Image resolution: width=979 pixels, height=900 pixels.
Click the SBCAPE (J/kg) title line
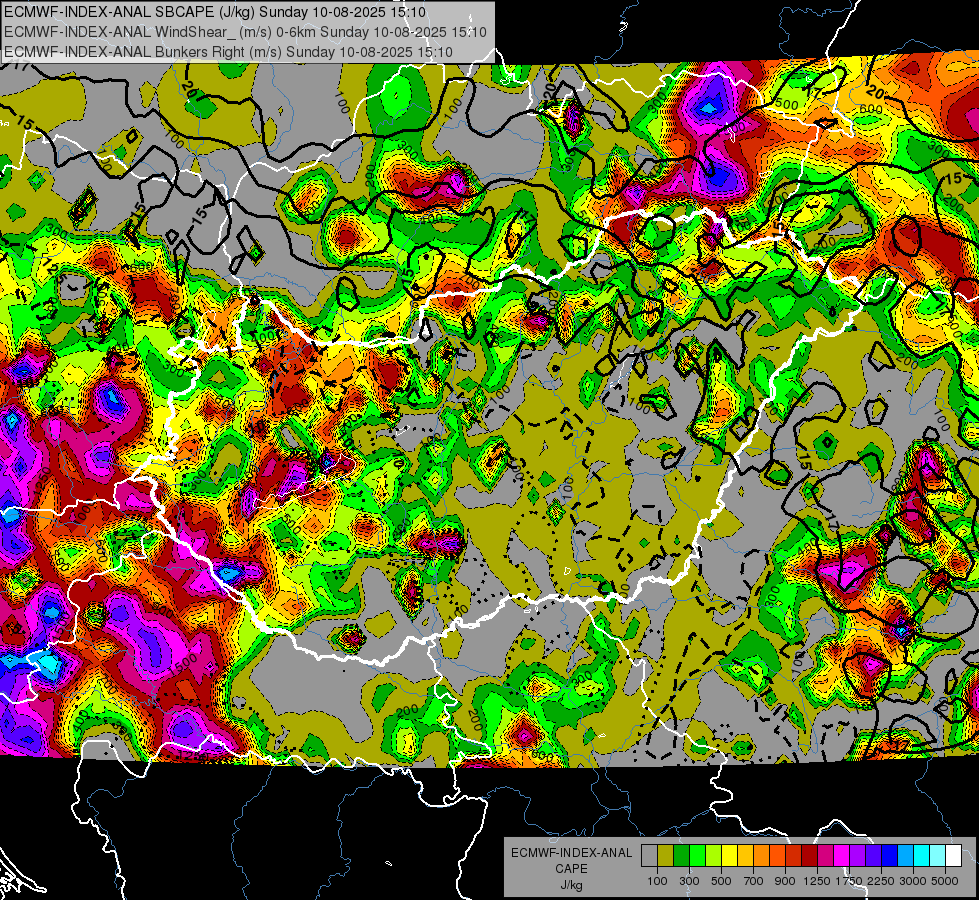(x=215, y=12)
